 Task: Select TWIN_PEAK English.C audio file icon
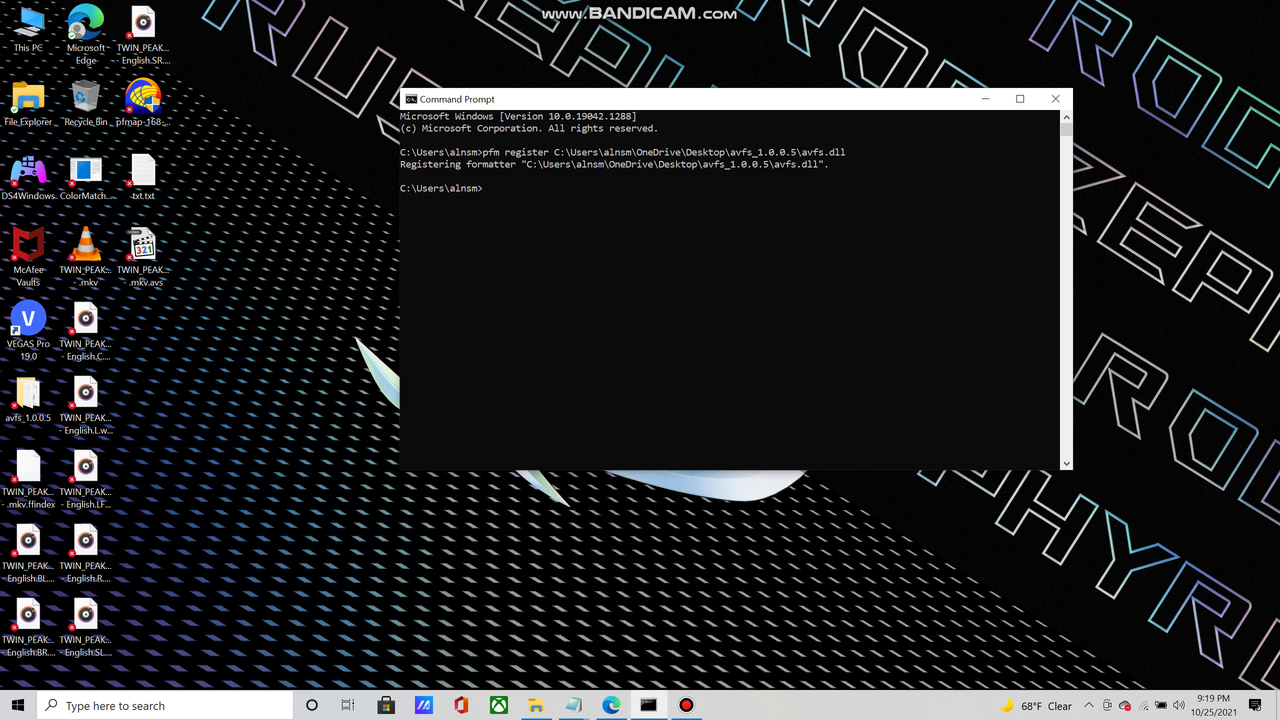click(x=86, y=332)
